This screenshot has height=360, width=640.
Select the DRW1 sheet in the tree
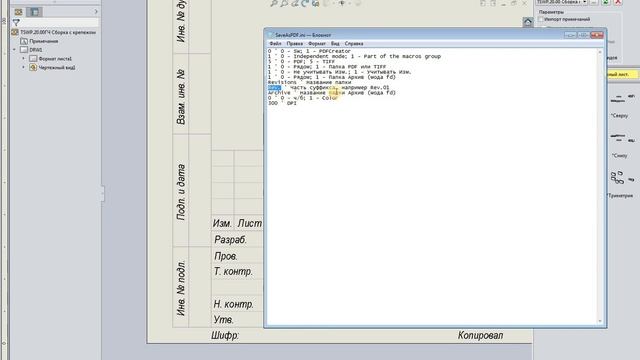point(36,50)
